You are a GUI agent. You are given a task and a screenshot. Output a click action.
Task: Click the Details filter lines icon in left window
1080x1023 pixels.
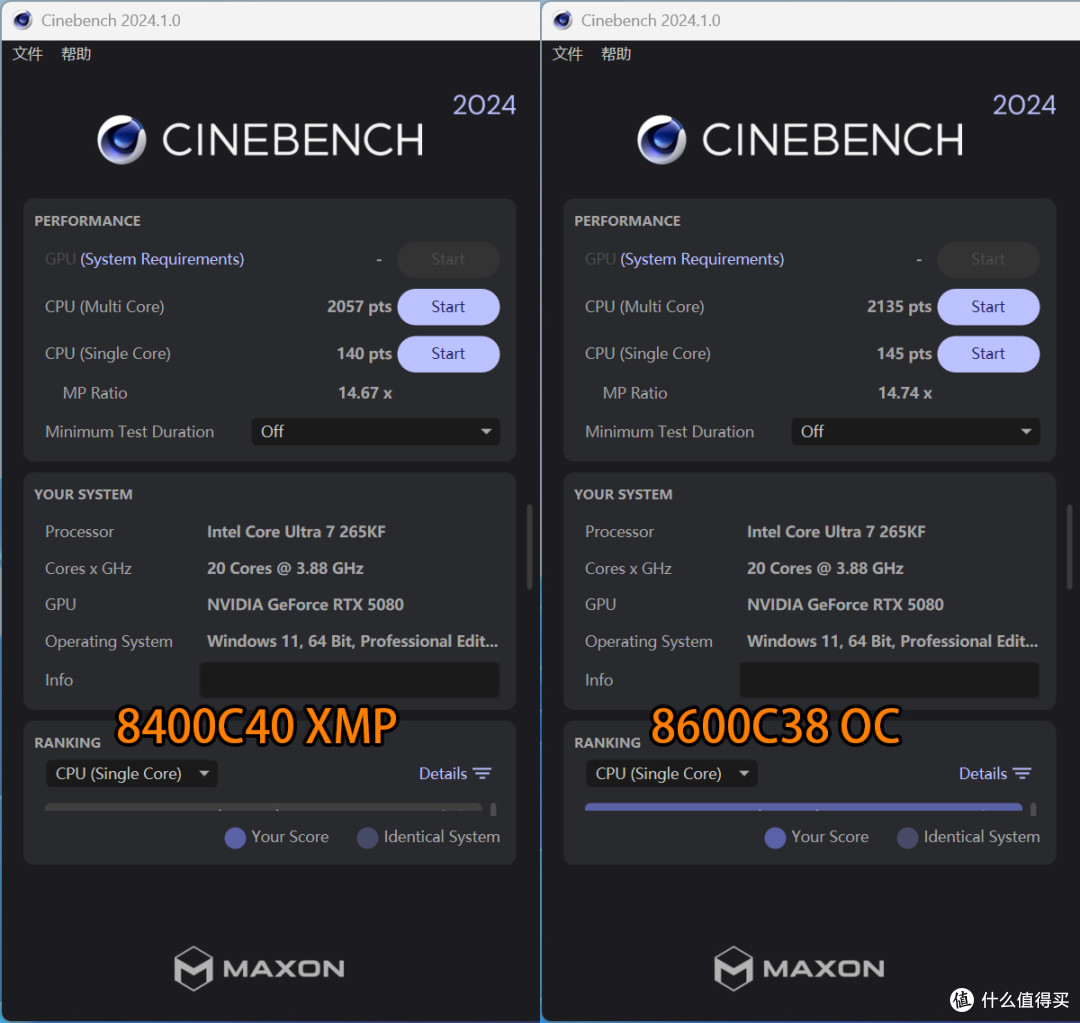(x=482, y=774)
